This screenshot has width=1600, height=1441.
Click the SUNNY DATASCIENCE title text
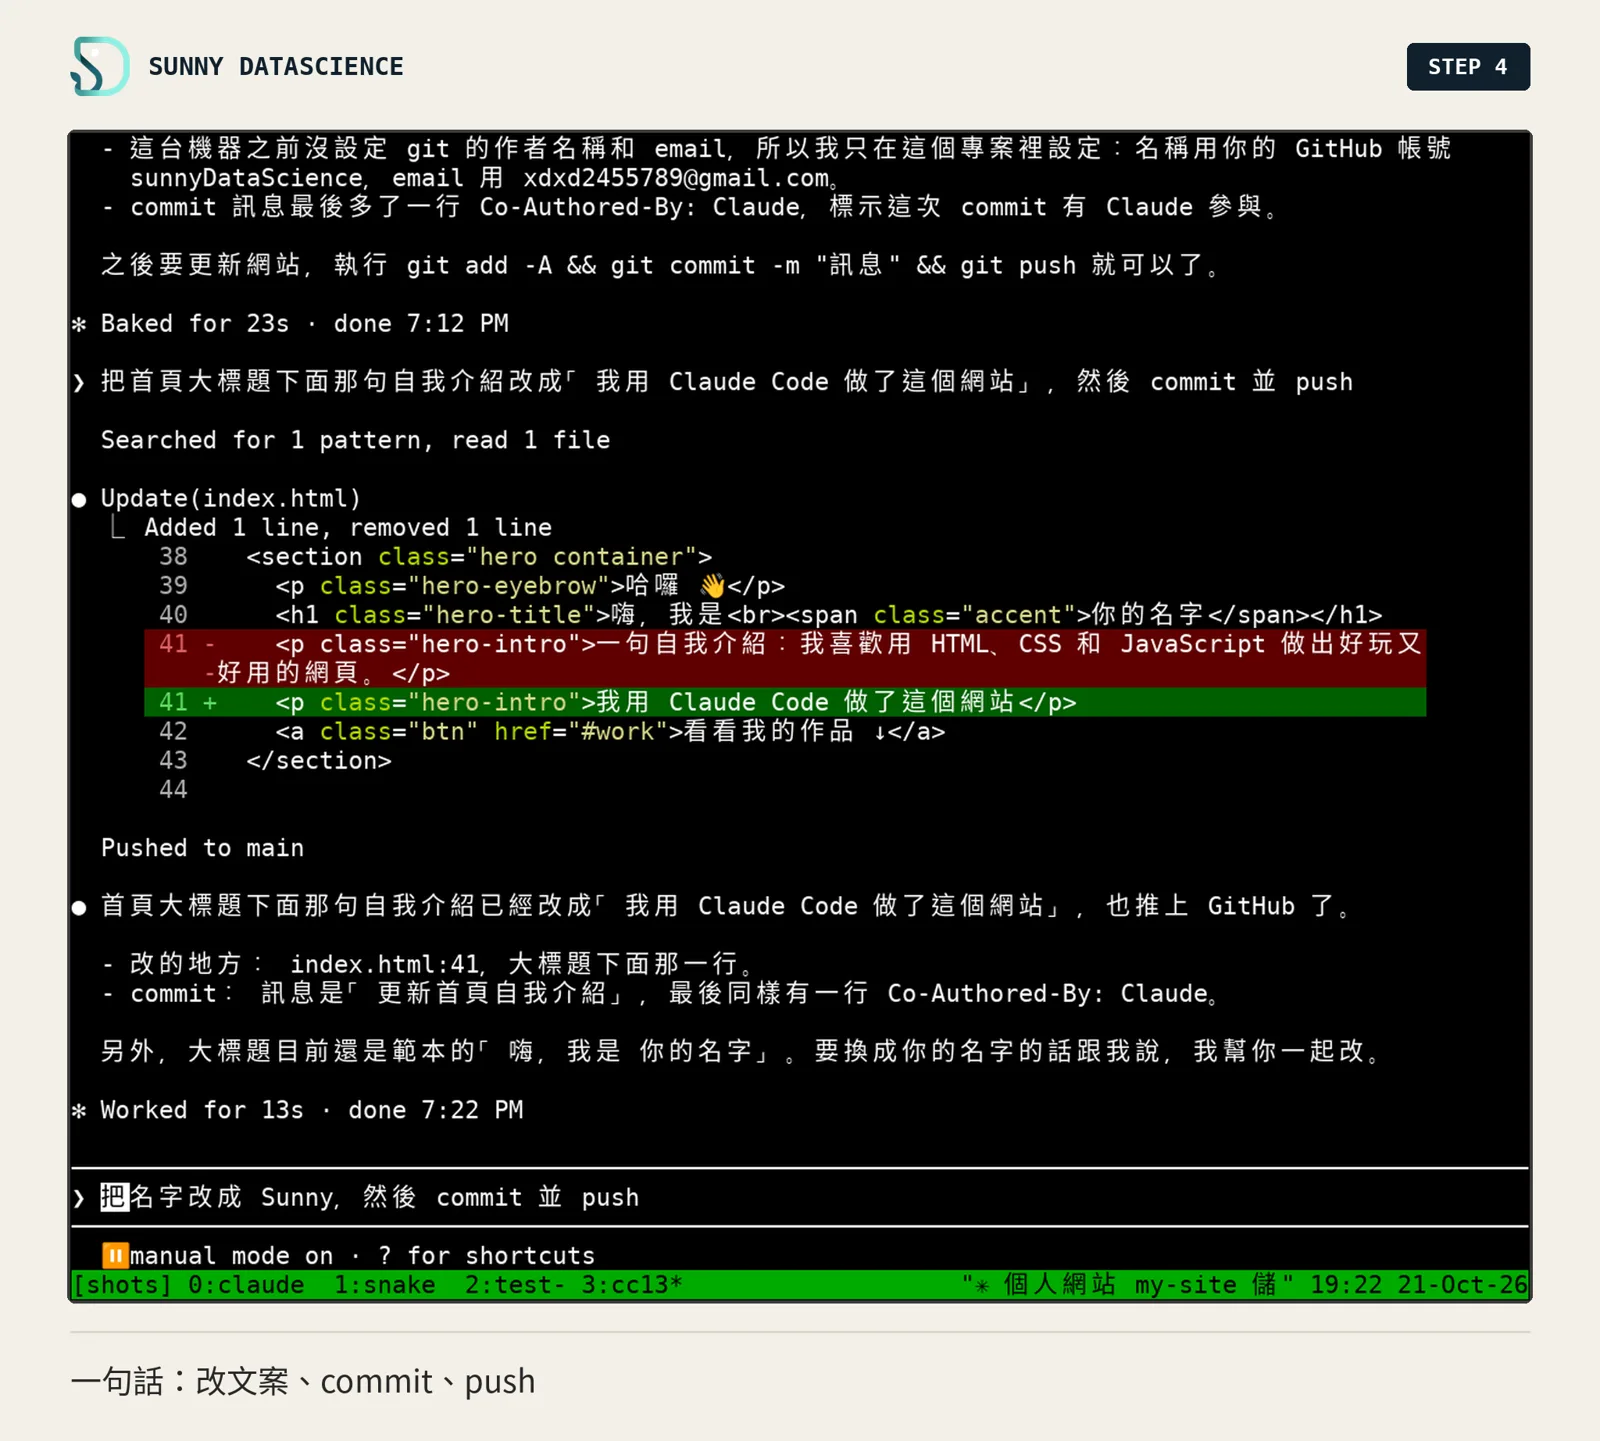276,67
